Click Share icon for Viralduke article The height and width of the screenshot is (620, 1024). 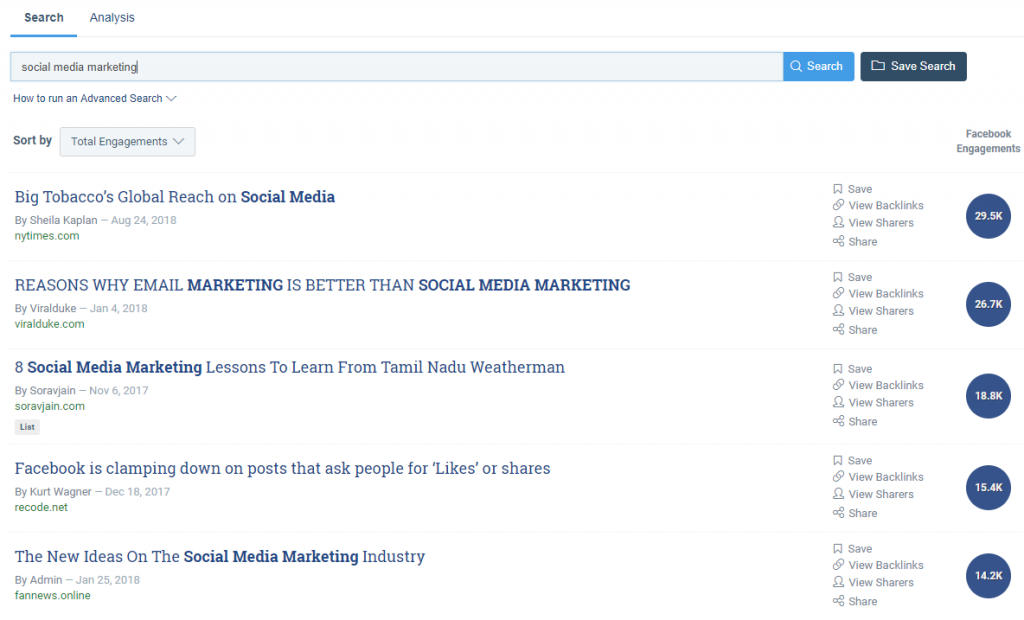click(839, 330)
